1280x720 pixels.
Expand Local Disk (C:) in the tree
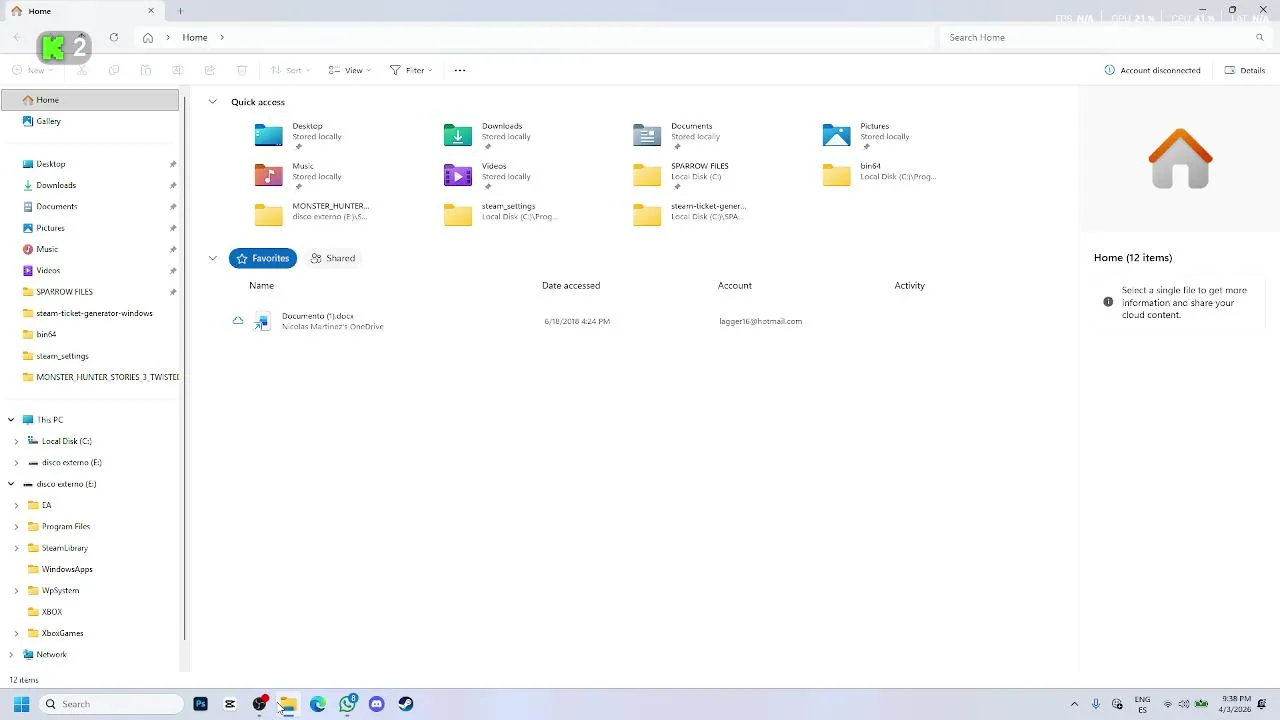pos(16,441)
